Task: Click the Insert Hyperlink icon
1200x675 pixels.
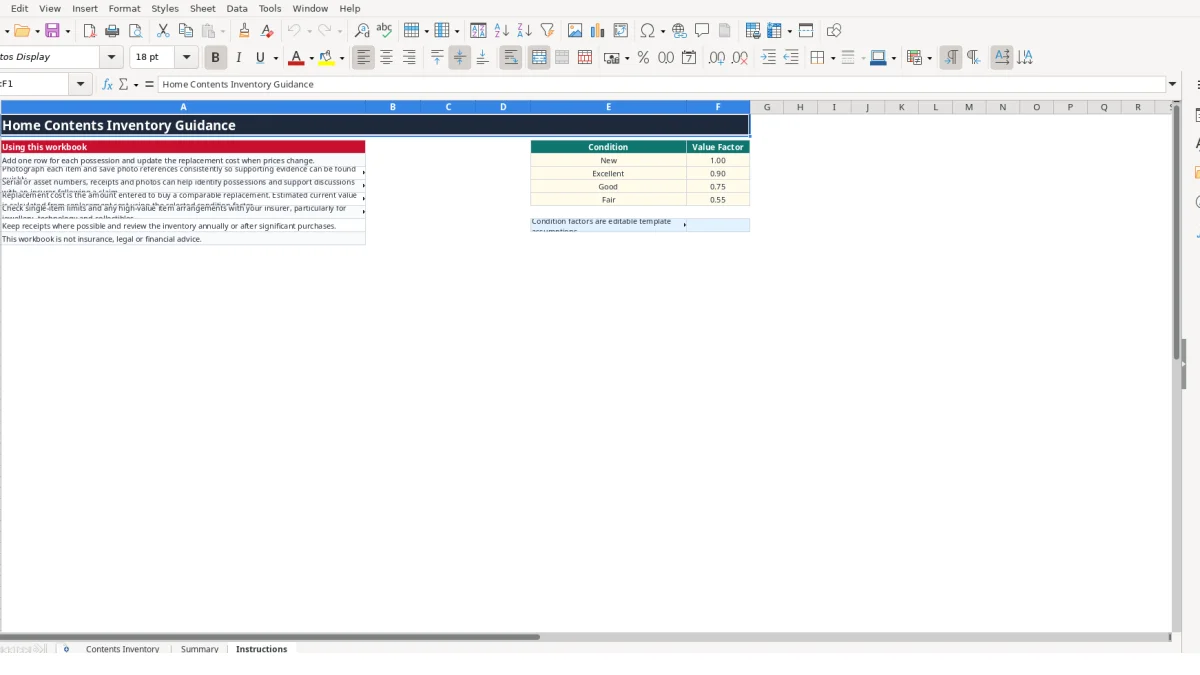Action: pos(679,31)
